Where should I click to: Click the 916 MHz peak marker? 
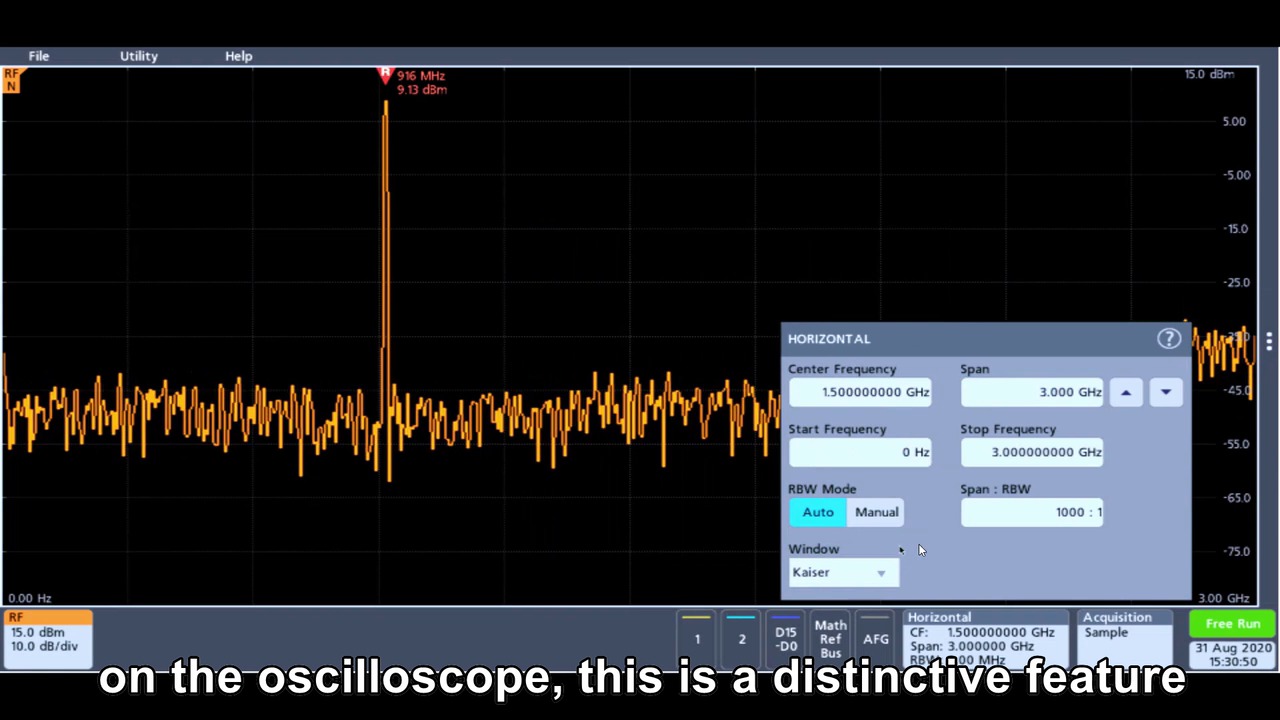click(385, 75)
